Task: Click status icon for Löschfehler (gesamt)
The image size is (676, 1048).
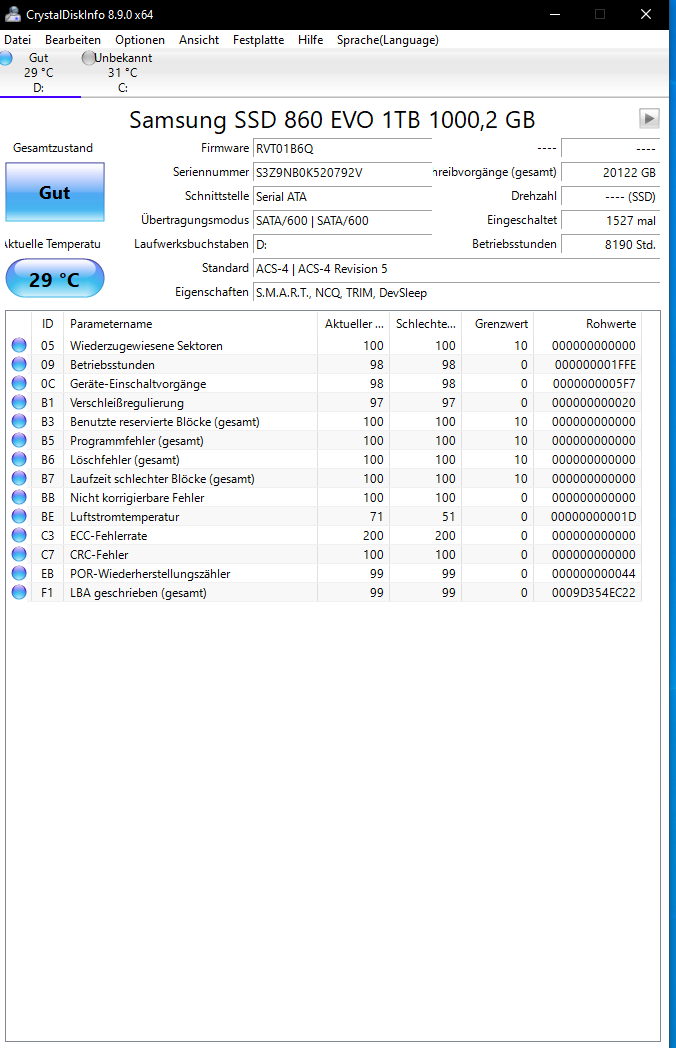Action: [x=19, y=460]
